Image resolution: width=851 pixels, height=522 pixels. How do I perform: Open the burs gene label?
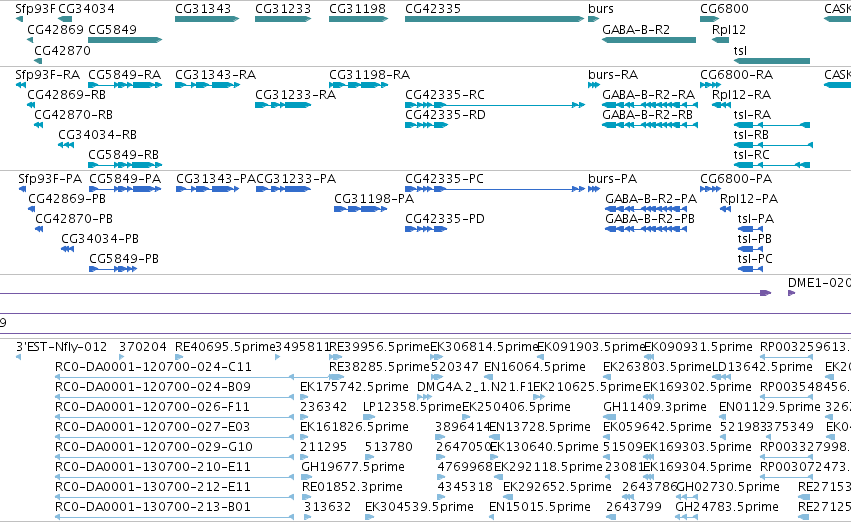(x=601, y=9)
